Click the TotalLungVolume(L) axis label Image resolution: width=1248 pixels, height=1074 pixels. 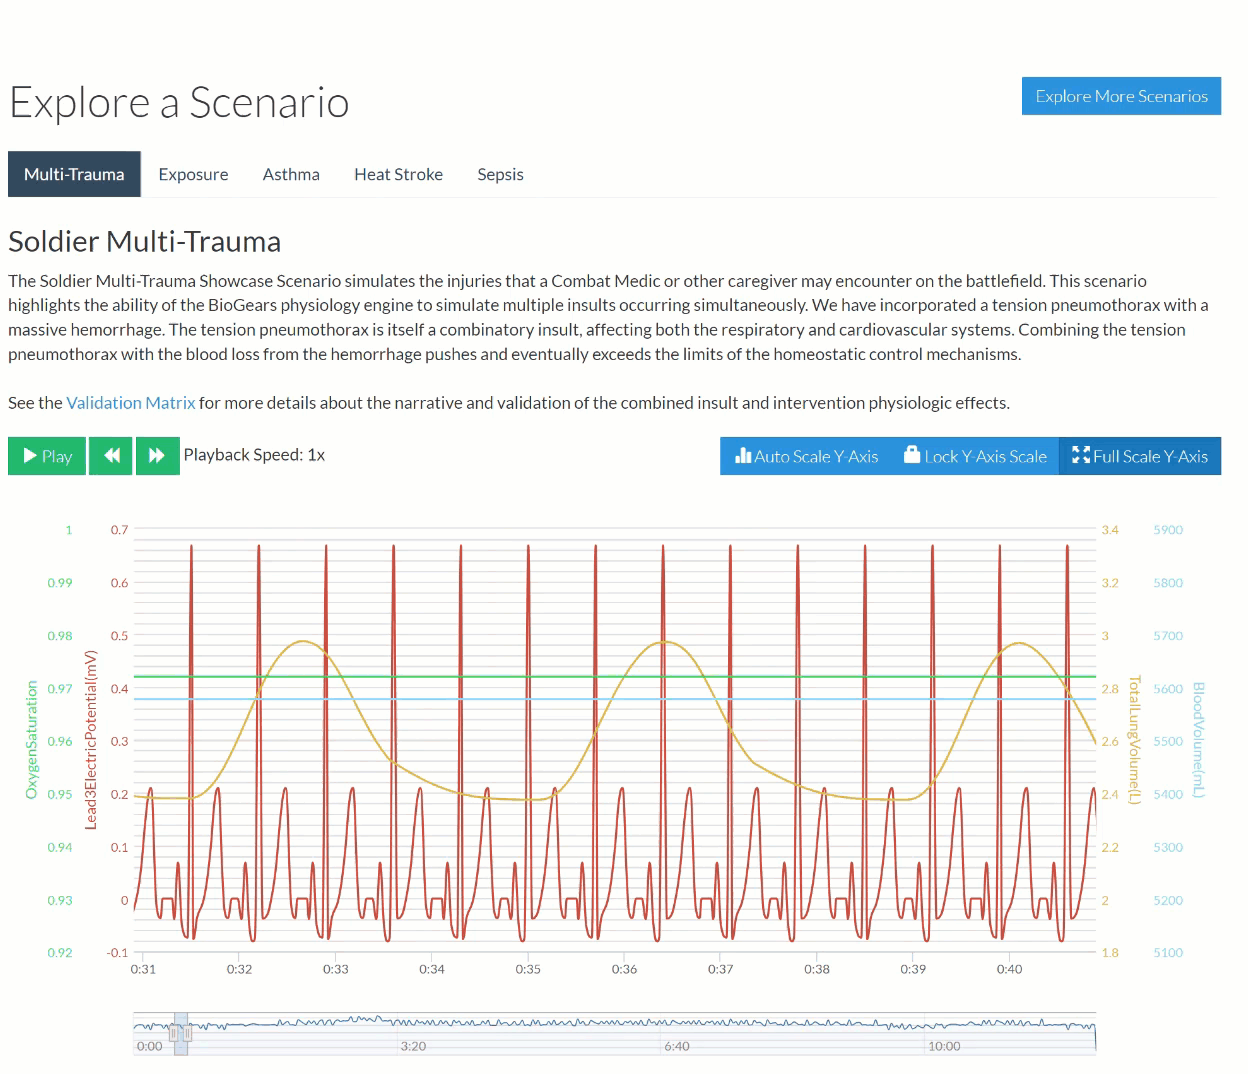click(1134, 740)
